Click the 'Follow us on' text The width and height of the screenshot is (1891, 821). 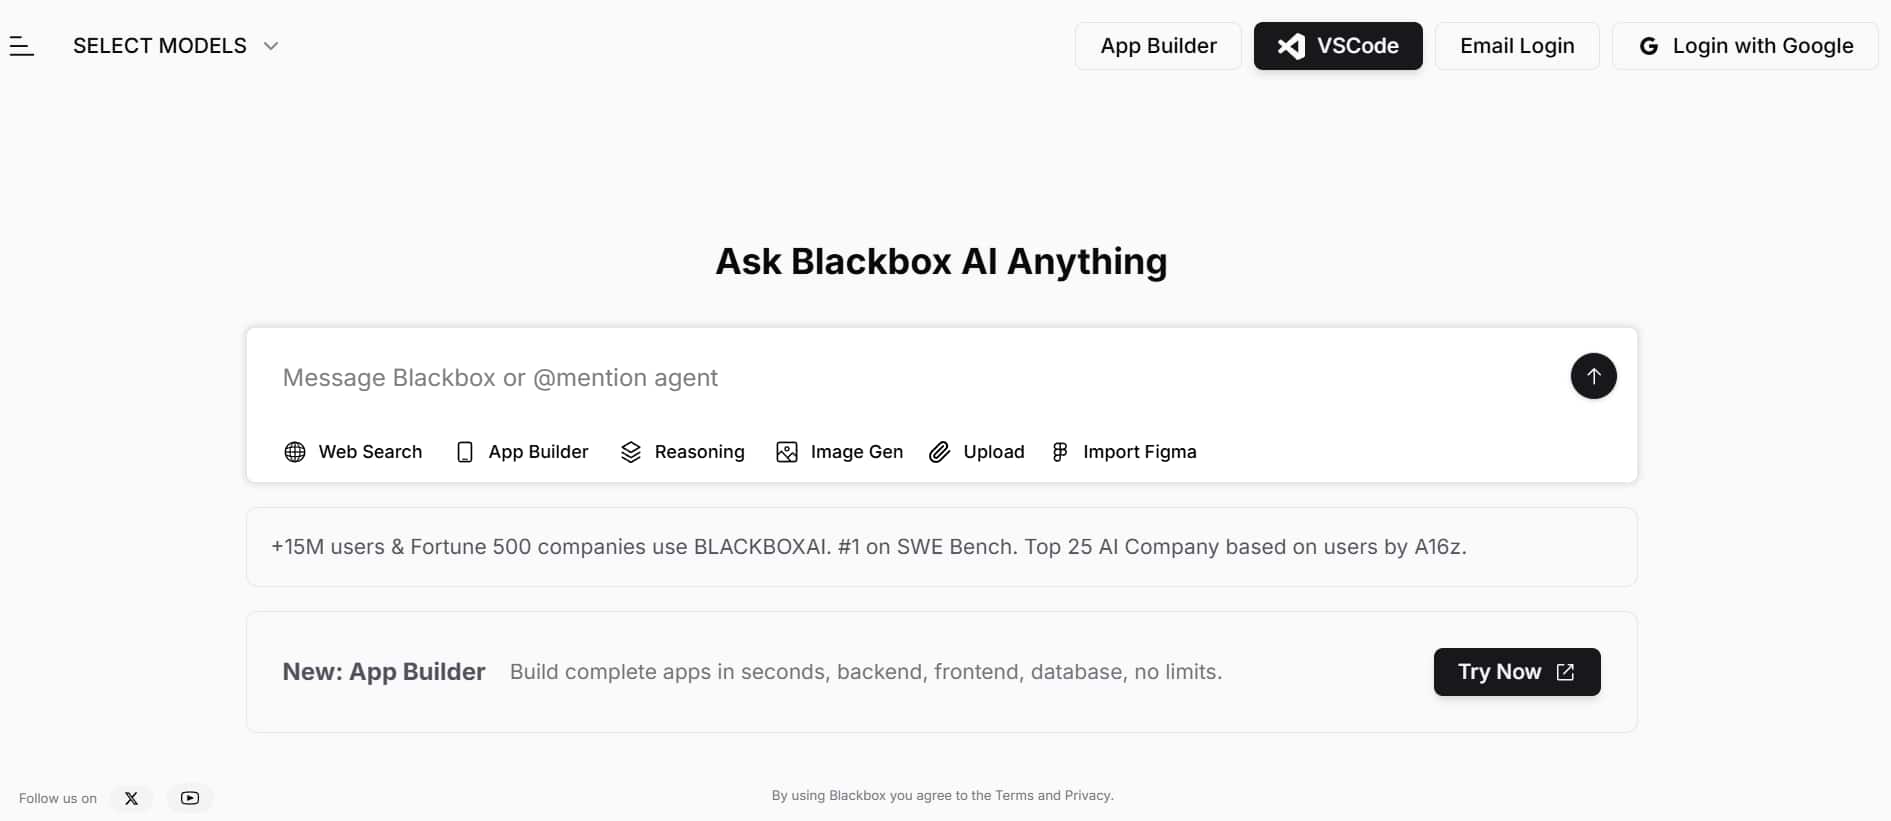click(58, 798)
